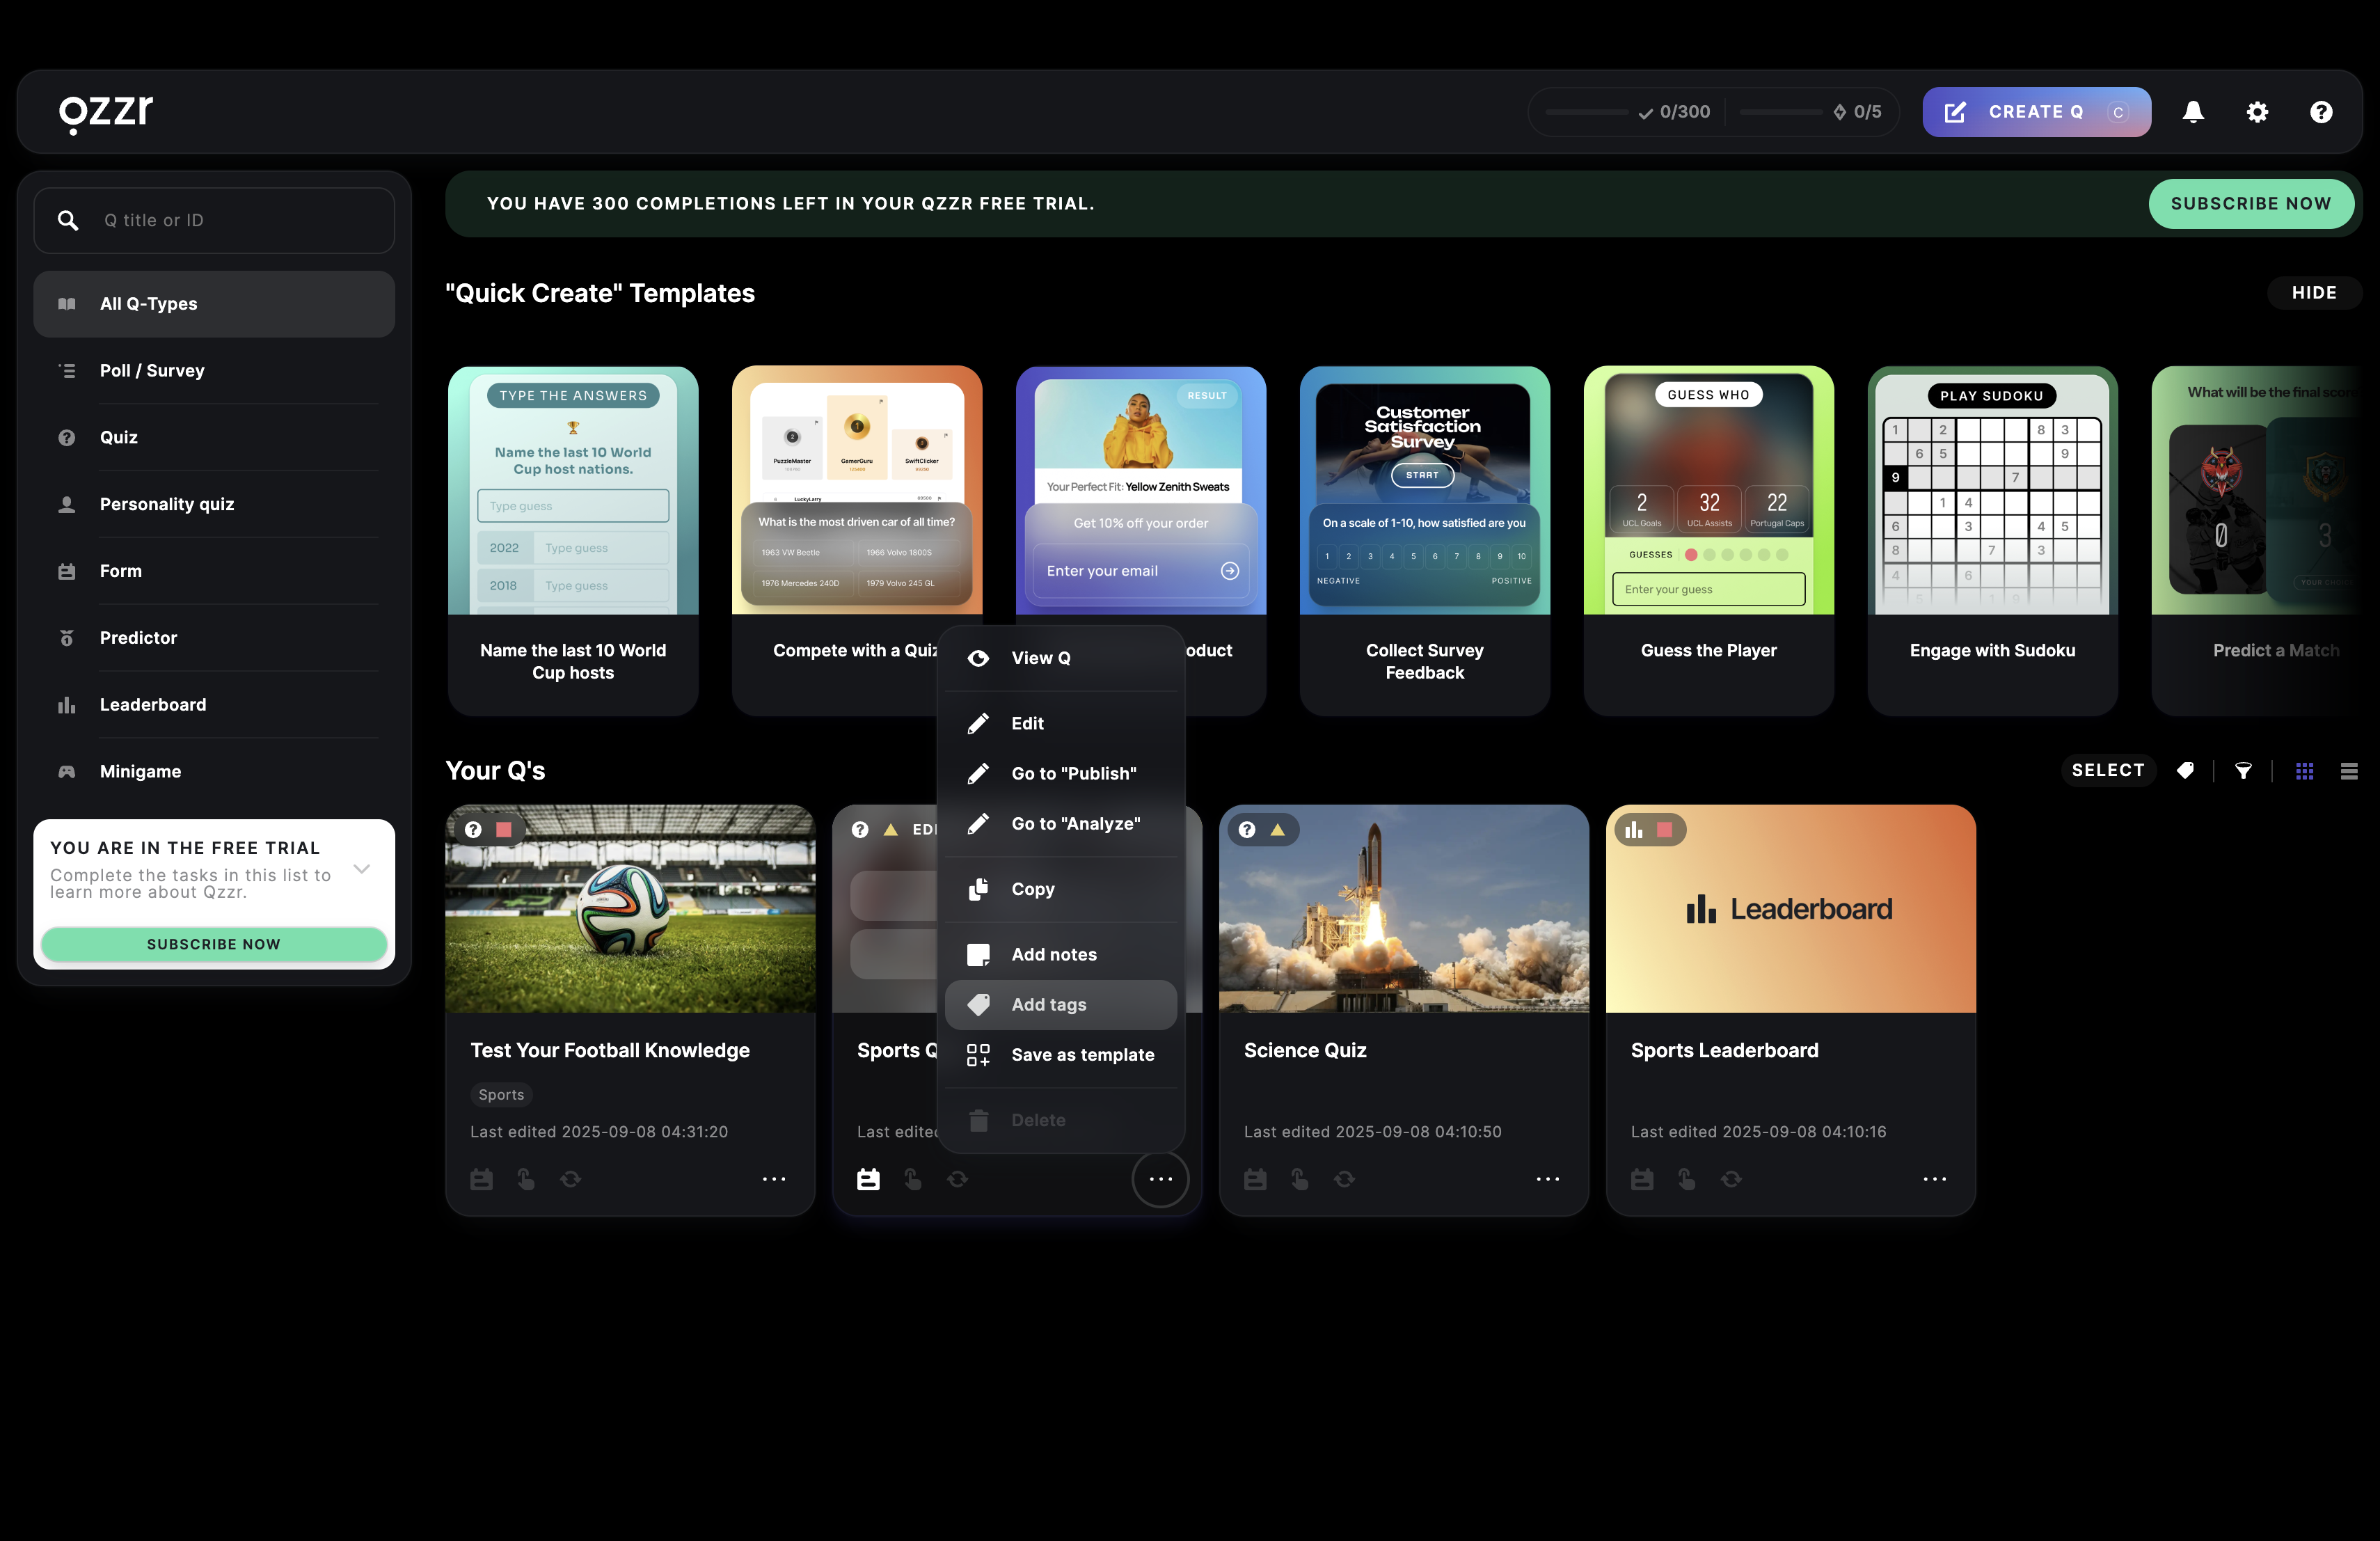
Task: Open three-dot menu on Sports Leaderboard card
Action: click(1934, 1179)
